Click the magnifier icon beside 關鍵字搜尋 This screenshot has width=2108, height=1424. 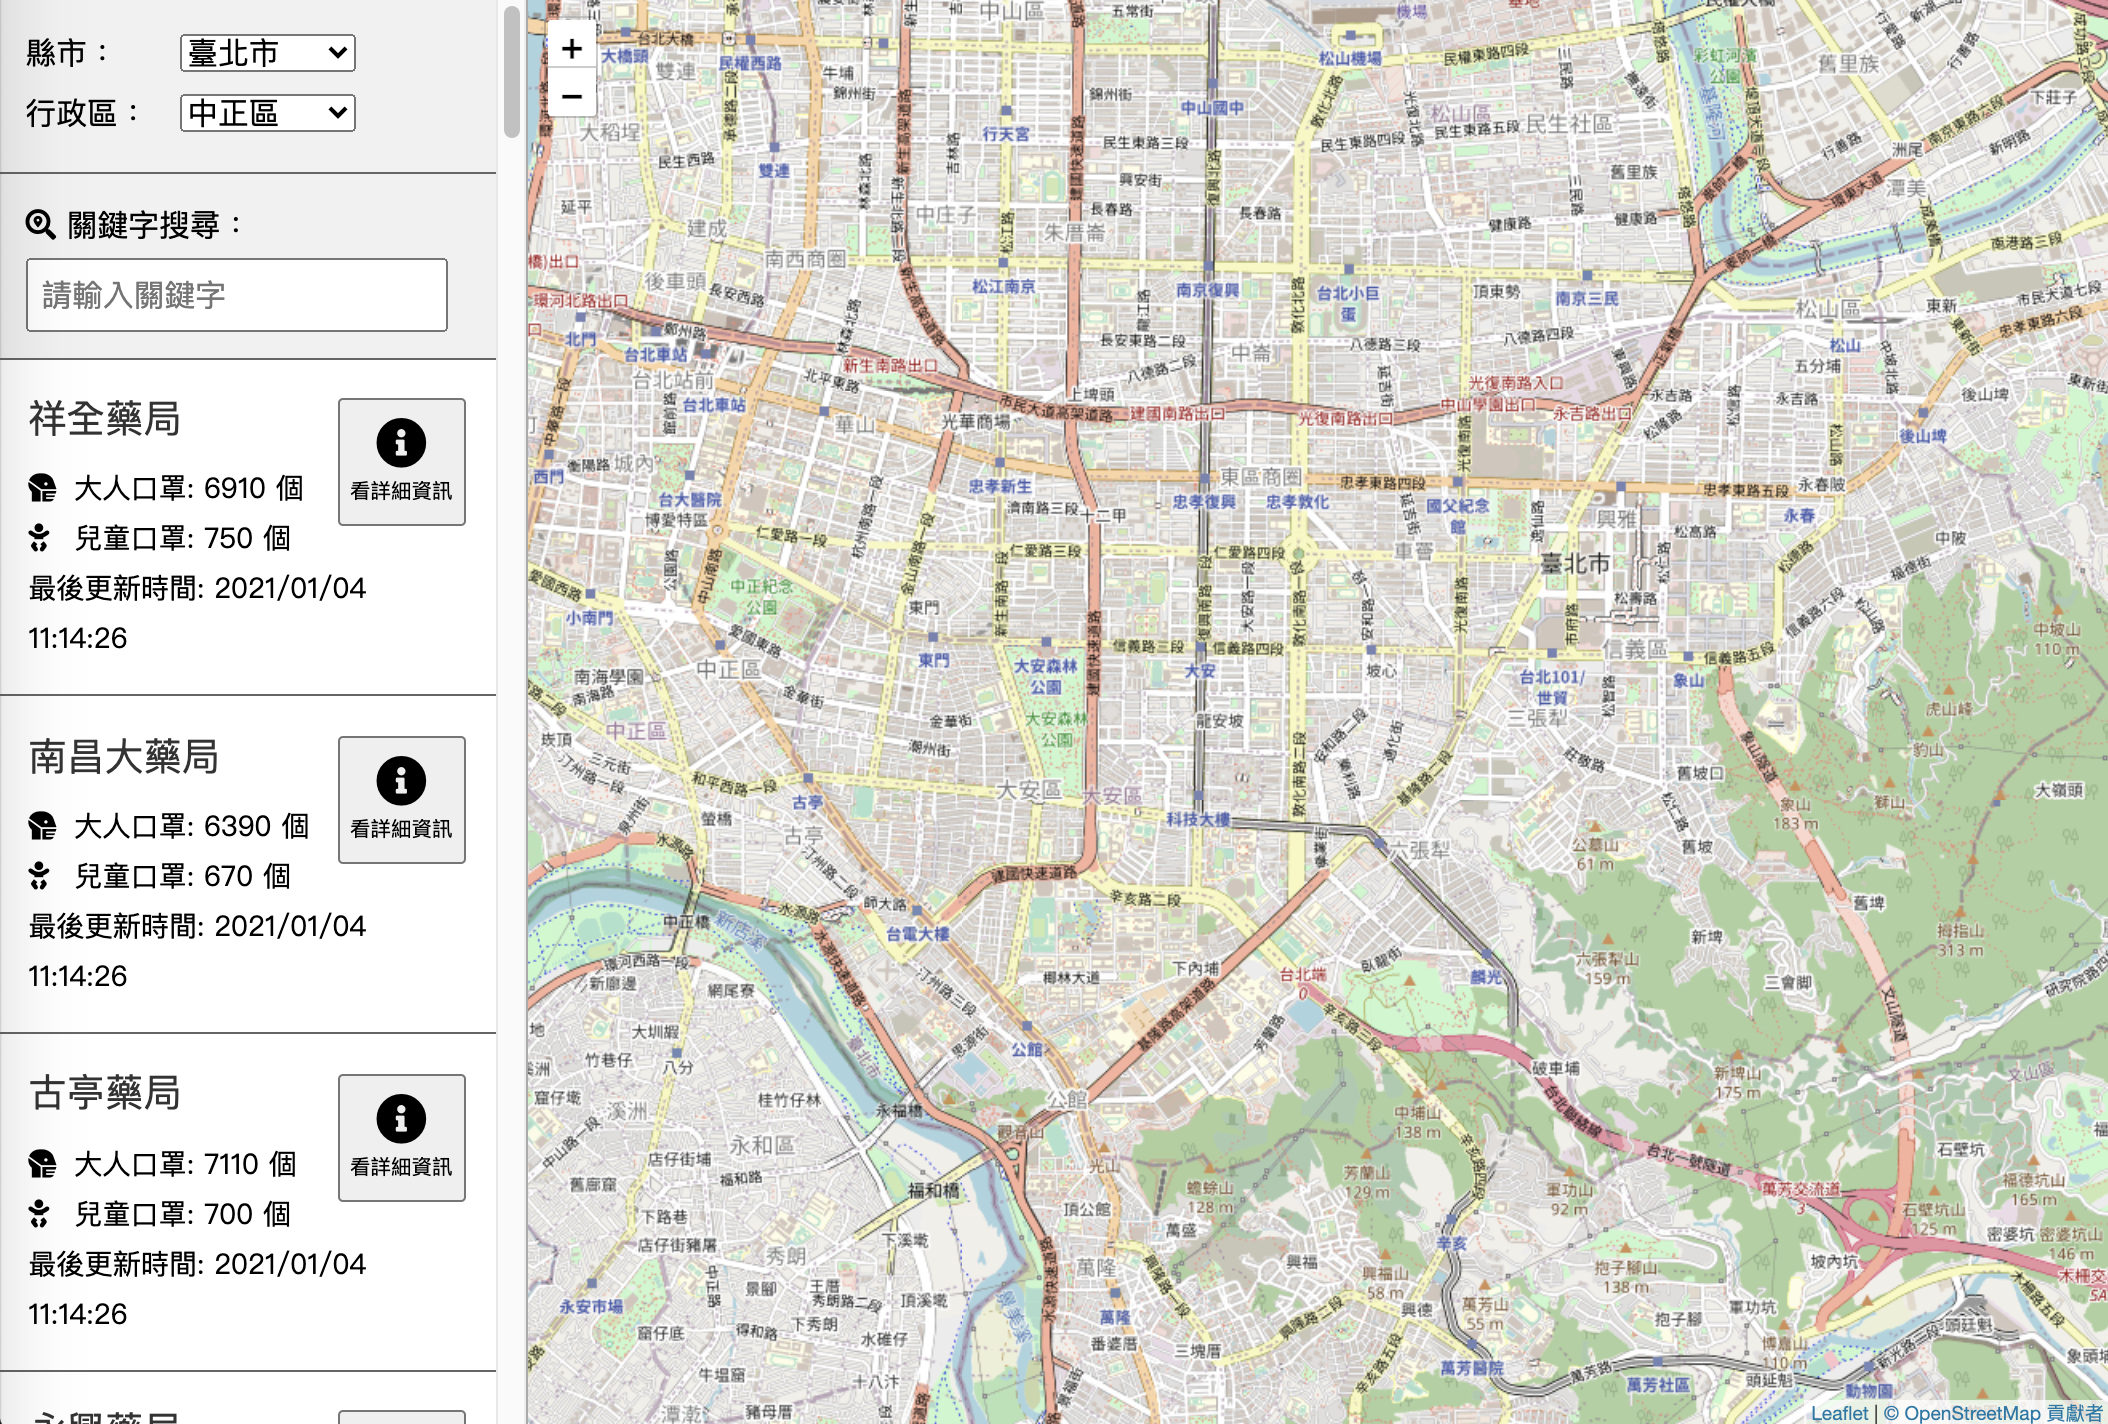click(41, 225)
